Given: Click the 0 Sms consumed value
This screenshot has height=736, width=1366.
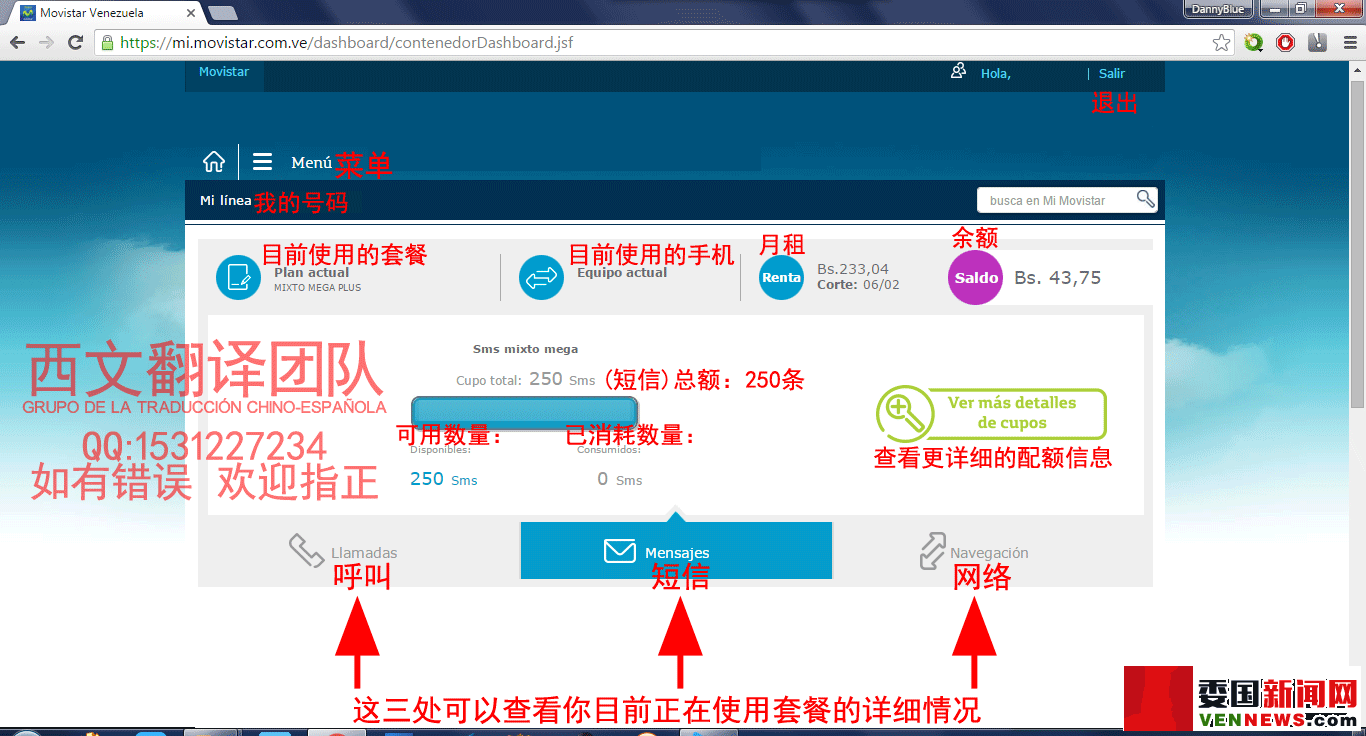Looking at the screenshot, I should 620,479.
